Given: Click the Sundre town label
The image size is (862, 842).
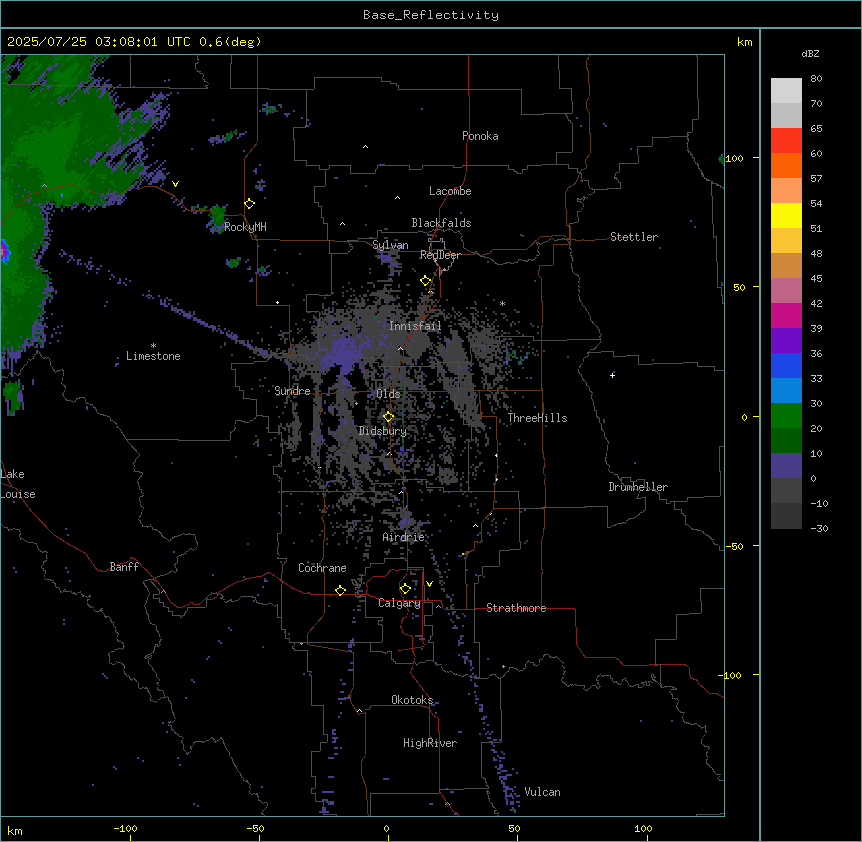Looking at the screenshot, I should pyautogui.click(x=292, y=391).
